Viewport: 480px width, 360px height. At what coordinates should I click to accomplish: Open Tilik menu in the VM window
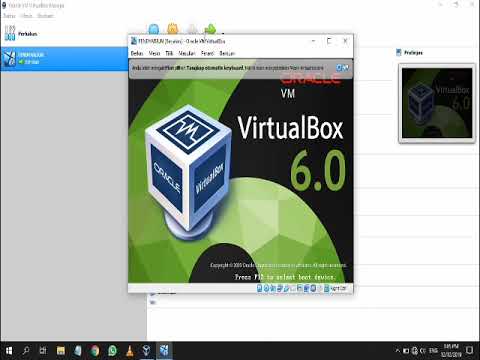tap(169, 53)
